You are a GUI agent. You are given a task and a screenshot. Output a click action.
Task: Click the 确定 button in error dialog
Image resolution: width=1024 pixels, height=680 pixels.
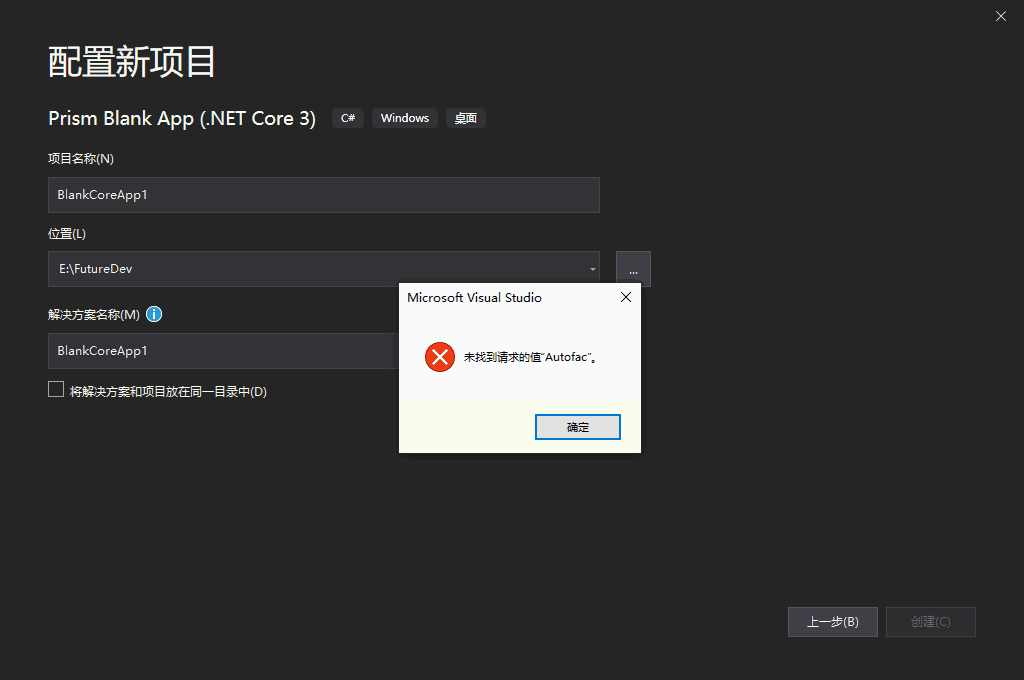[577, 427]
